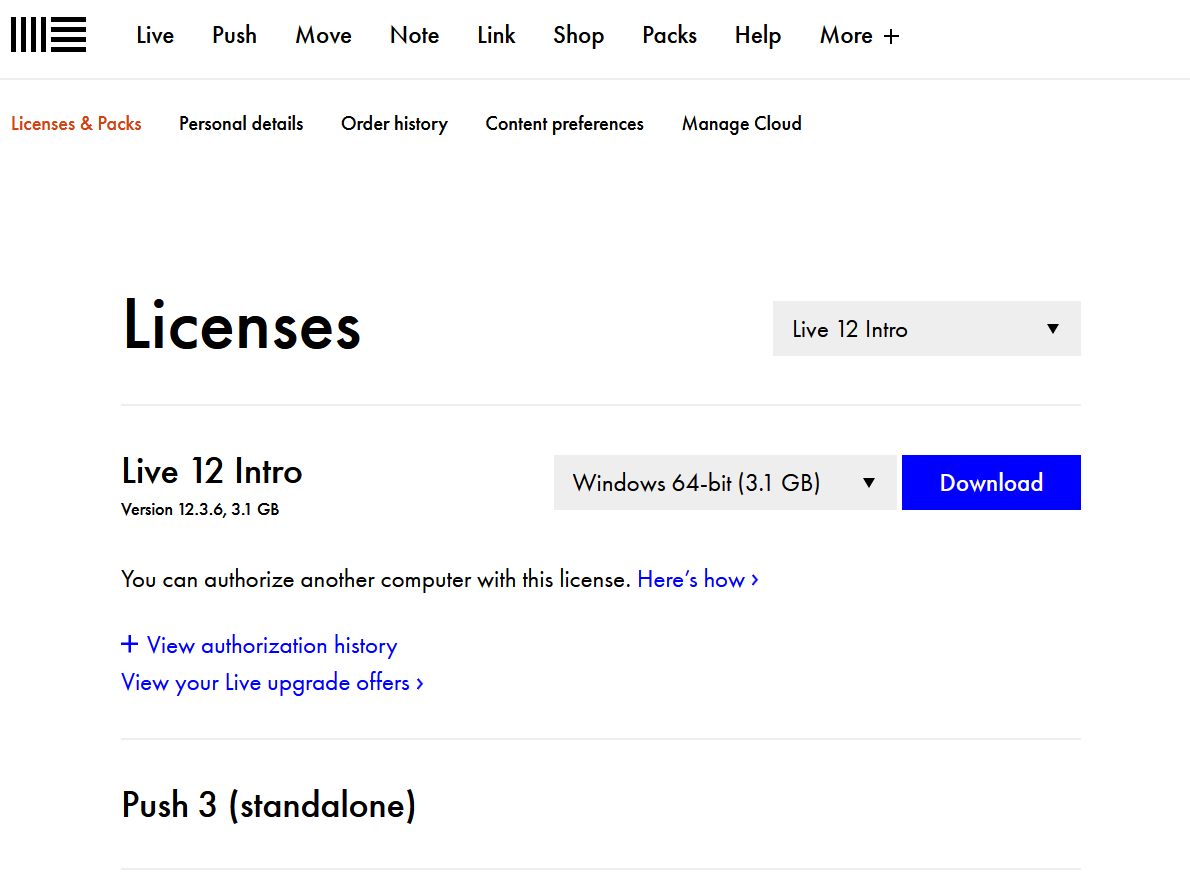Open the Windows 64-bit installer dropdown
This screenshot has height=878, width=1190.
[x=725, y=483]
